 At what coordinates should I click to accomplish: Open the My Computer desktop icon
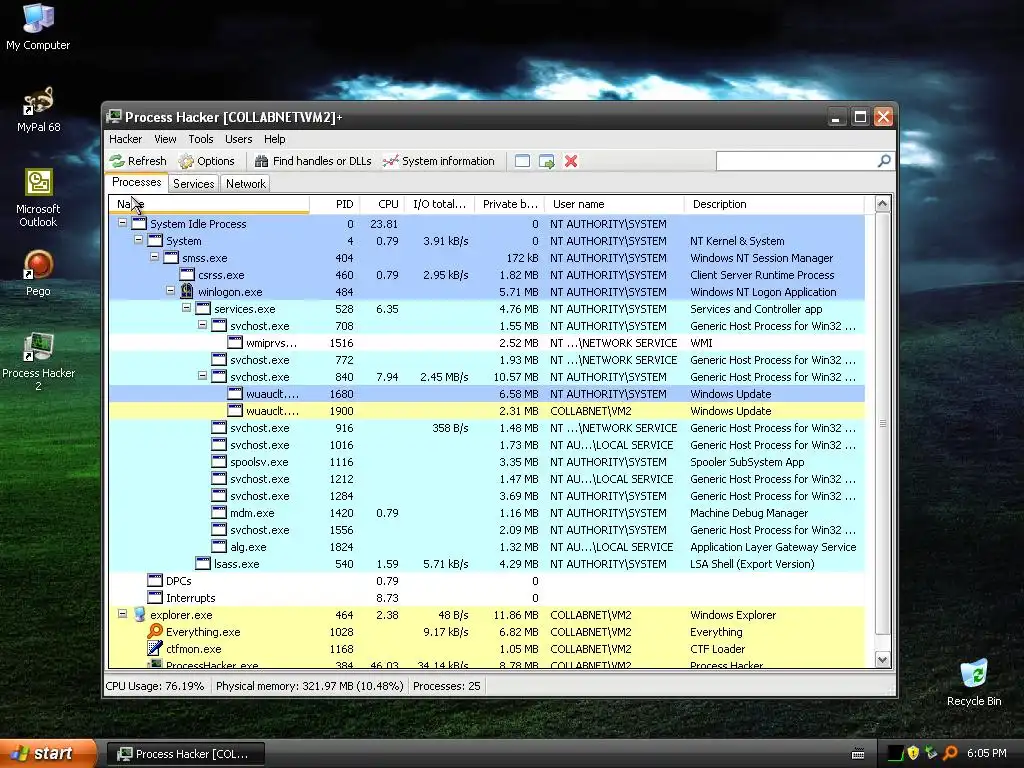[38, 27]
